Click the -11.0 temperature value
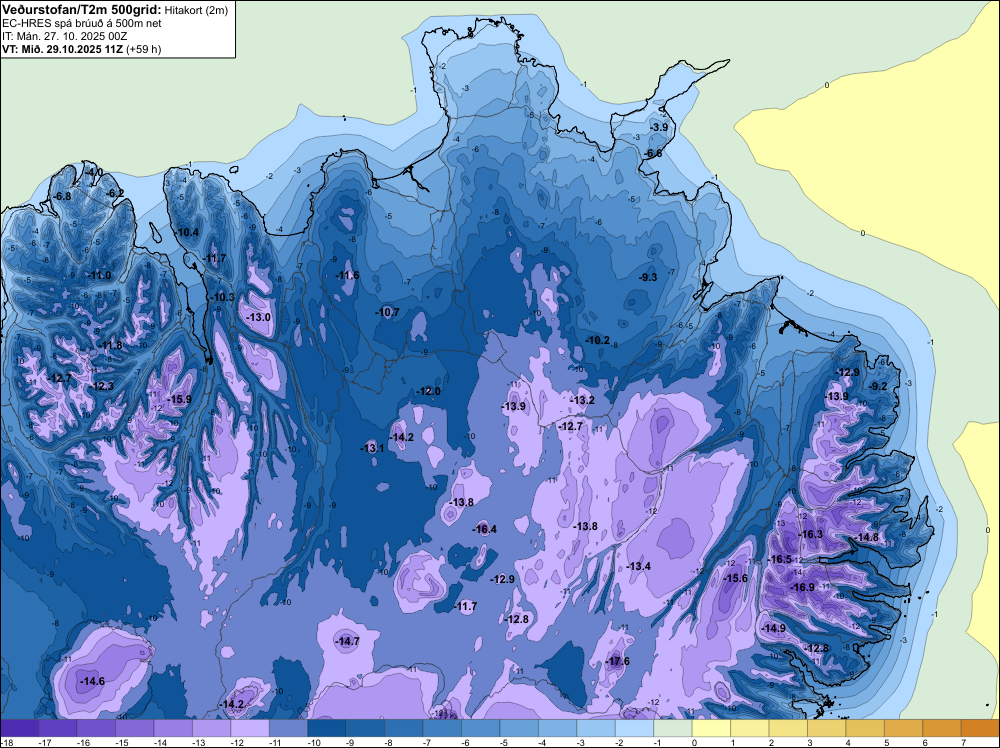This screenshot has width=1000, height=748. pyautogui.click(x=99, y=275)
